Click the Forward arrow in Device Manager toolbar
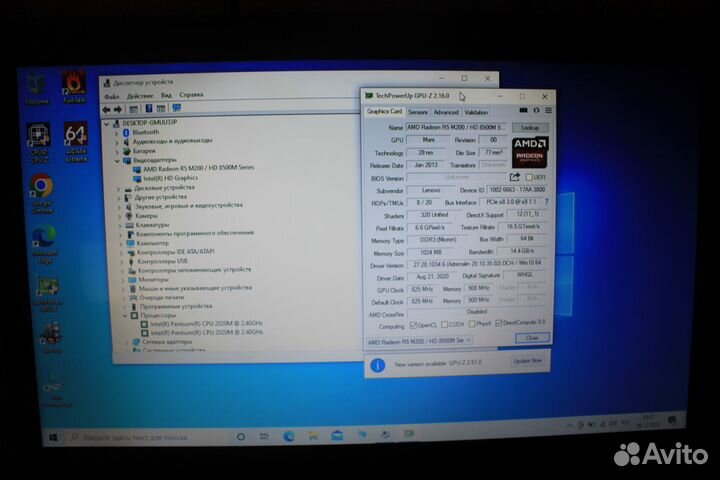This screenshot has width=720, height=480. point(118,109)
